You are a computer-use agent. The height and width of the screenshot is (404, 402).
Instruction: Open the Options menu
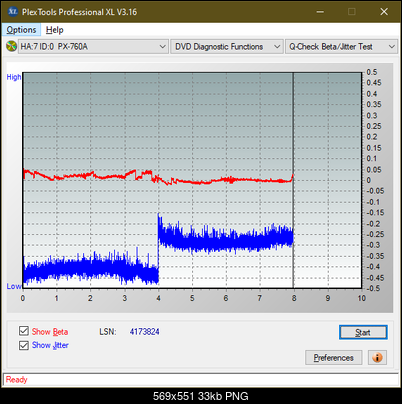click(x=21, y=30)
